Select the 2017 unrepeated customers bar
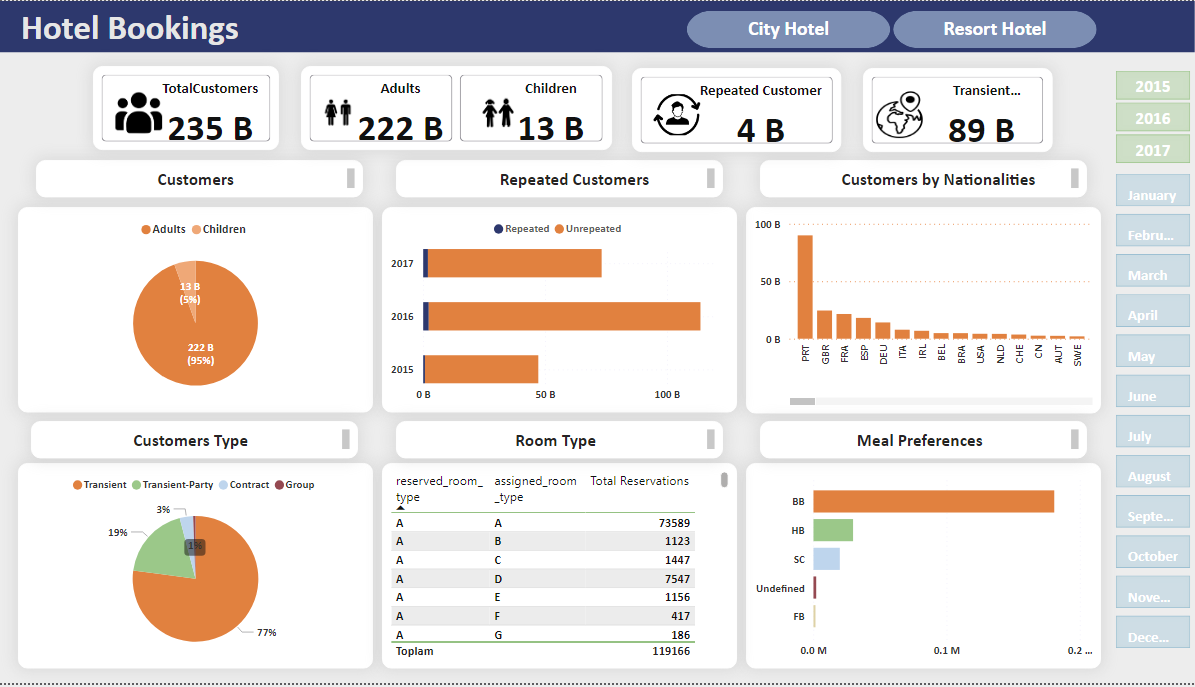 click(514, 263)
